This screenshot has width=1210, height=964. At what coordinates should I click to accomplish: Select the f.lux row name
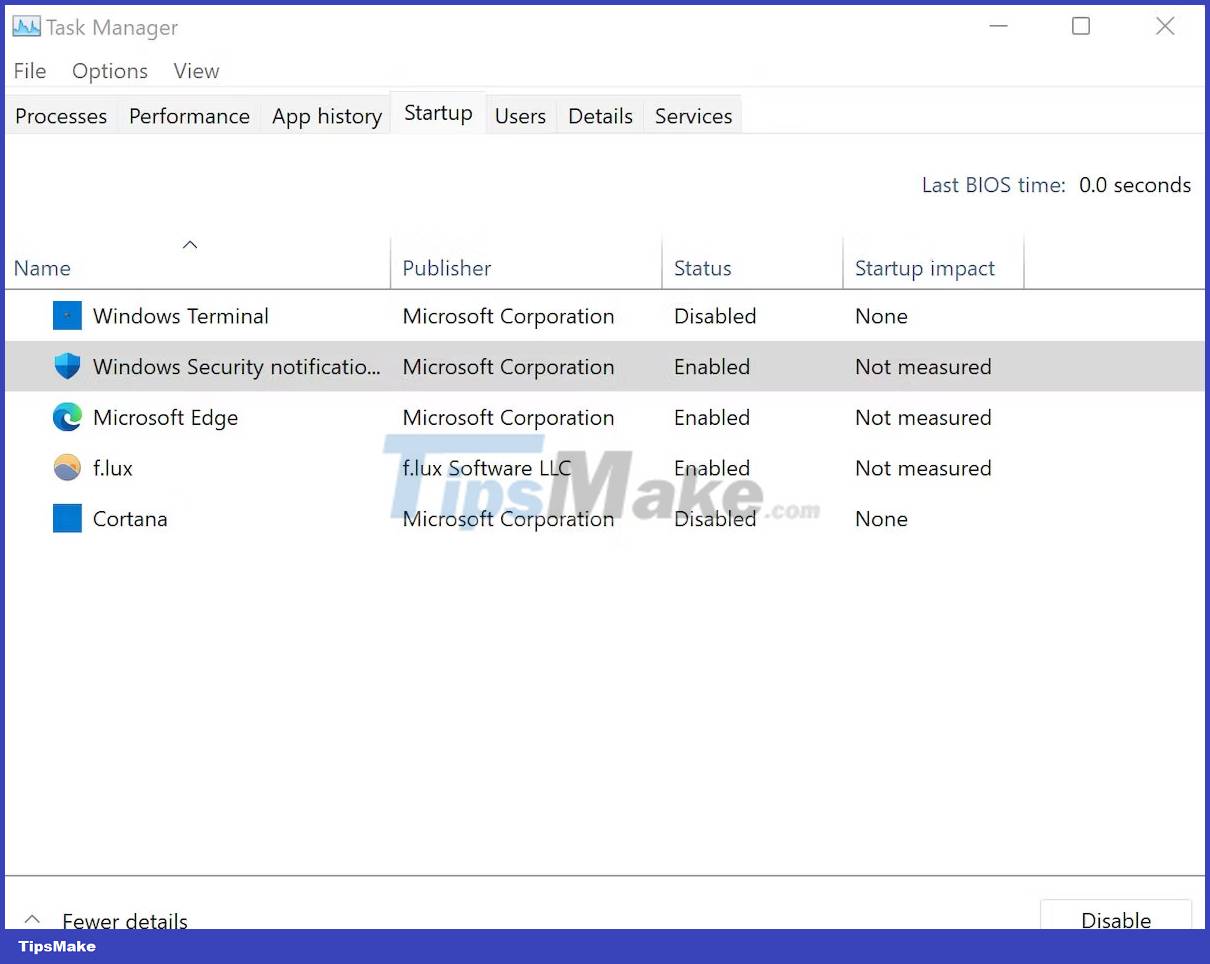pyautogui.click(x=113, y=468)
